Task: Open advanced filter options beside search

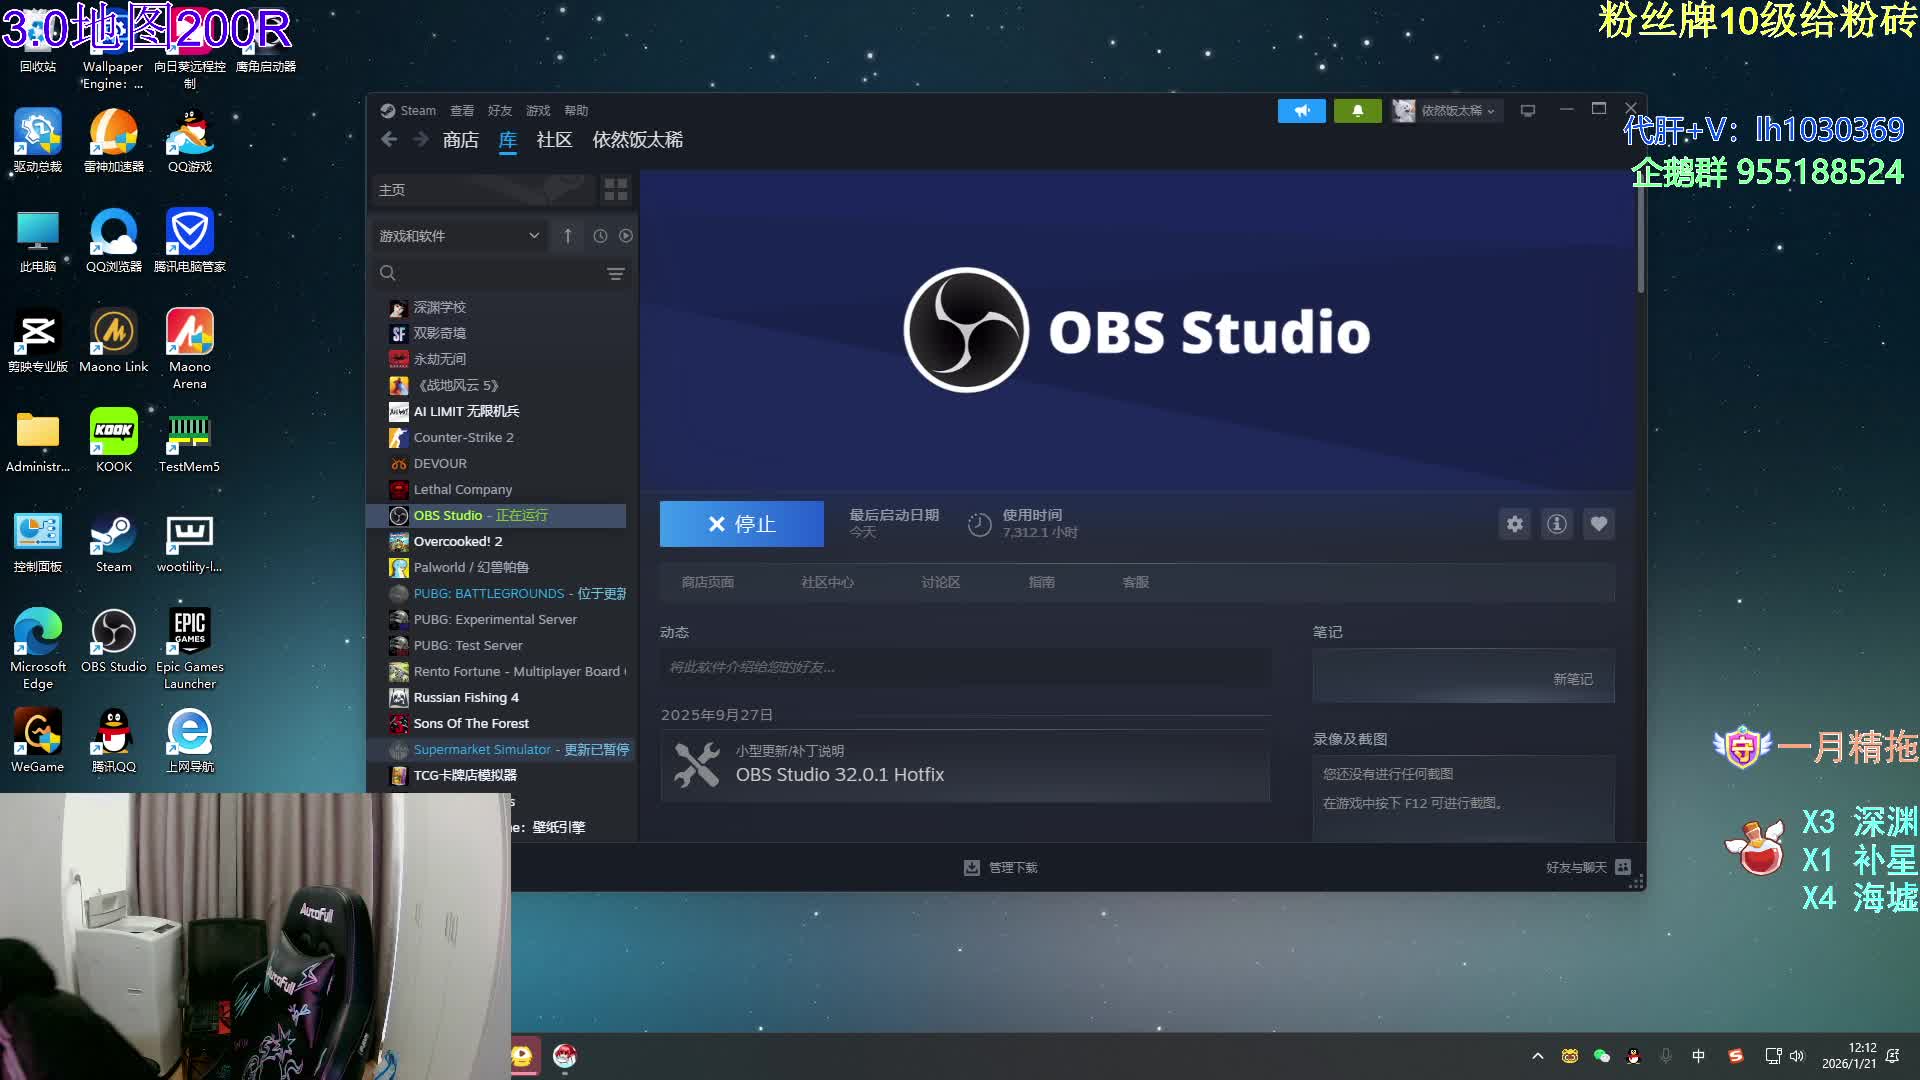Action: [x=615, y=273]
